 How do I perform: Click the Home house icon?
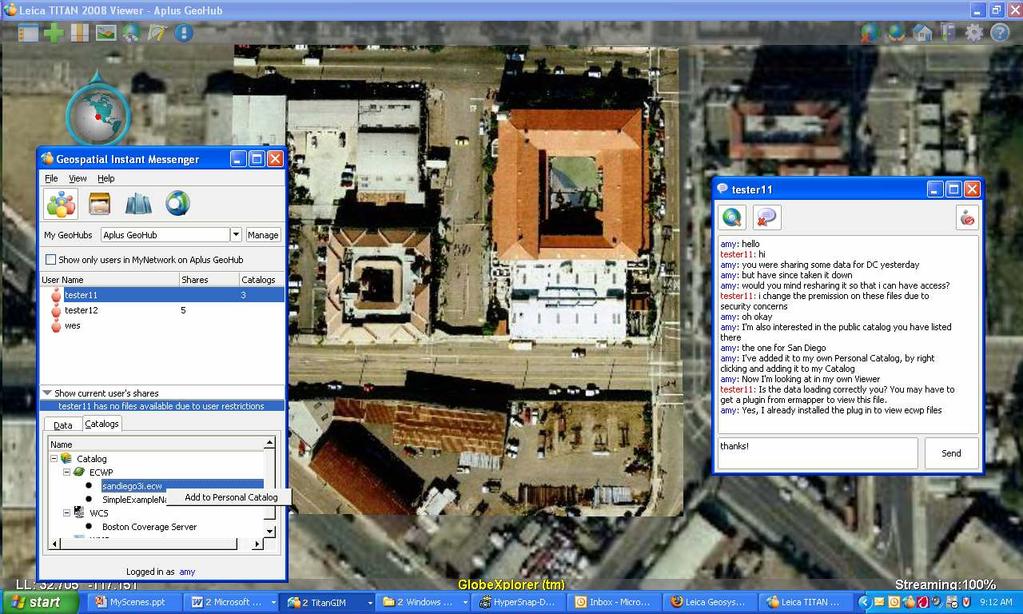pyautogui.click(x=923, y=32)
